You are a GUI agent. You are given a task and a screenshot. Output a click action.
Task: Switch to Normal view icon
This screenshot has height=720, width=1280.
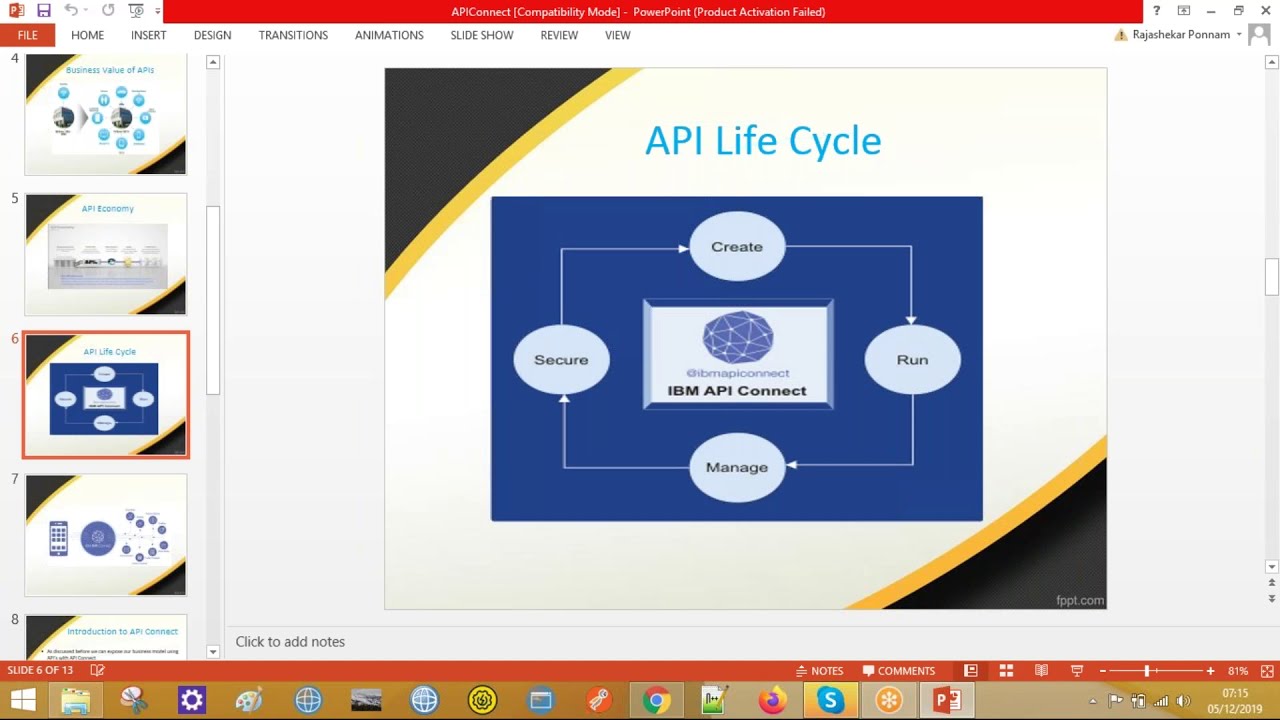(x=970, y=671)
